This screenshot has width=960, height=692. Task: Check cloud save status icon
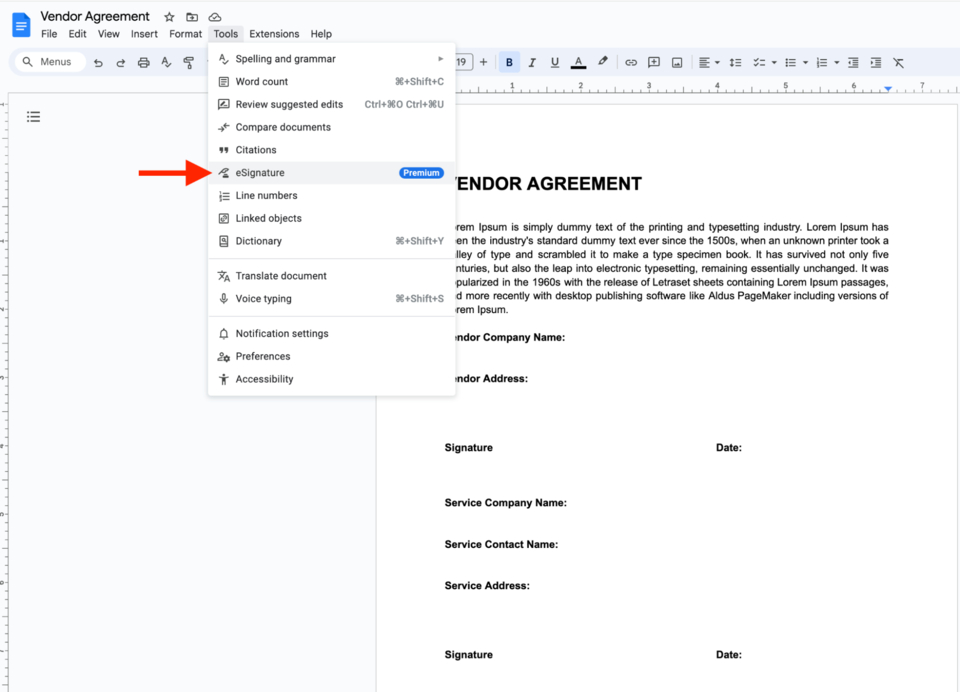(x=215, y=17)
